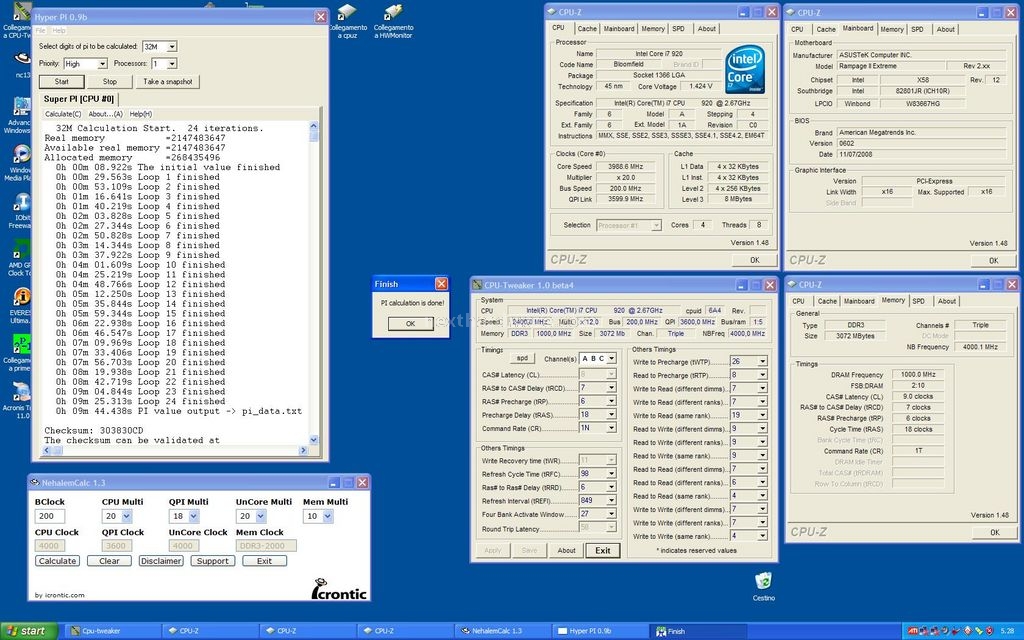Open the Priority High dropdown
Viewport: 1024px width, 640px height.
click(102, 64)
